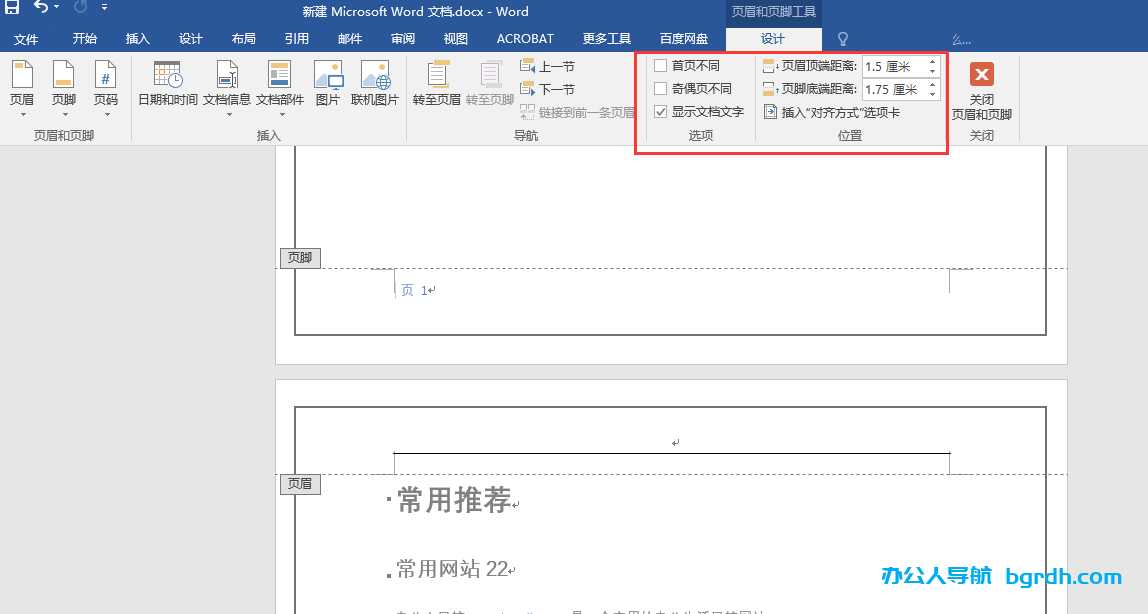This screenshot has width=1148, height=614.
Task: Increase 页眉顶端距离 with the up stepper
Action: pyautogui.click(x=931, y=61)
